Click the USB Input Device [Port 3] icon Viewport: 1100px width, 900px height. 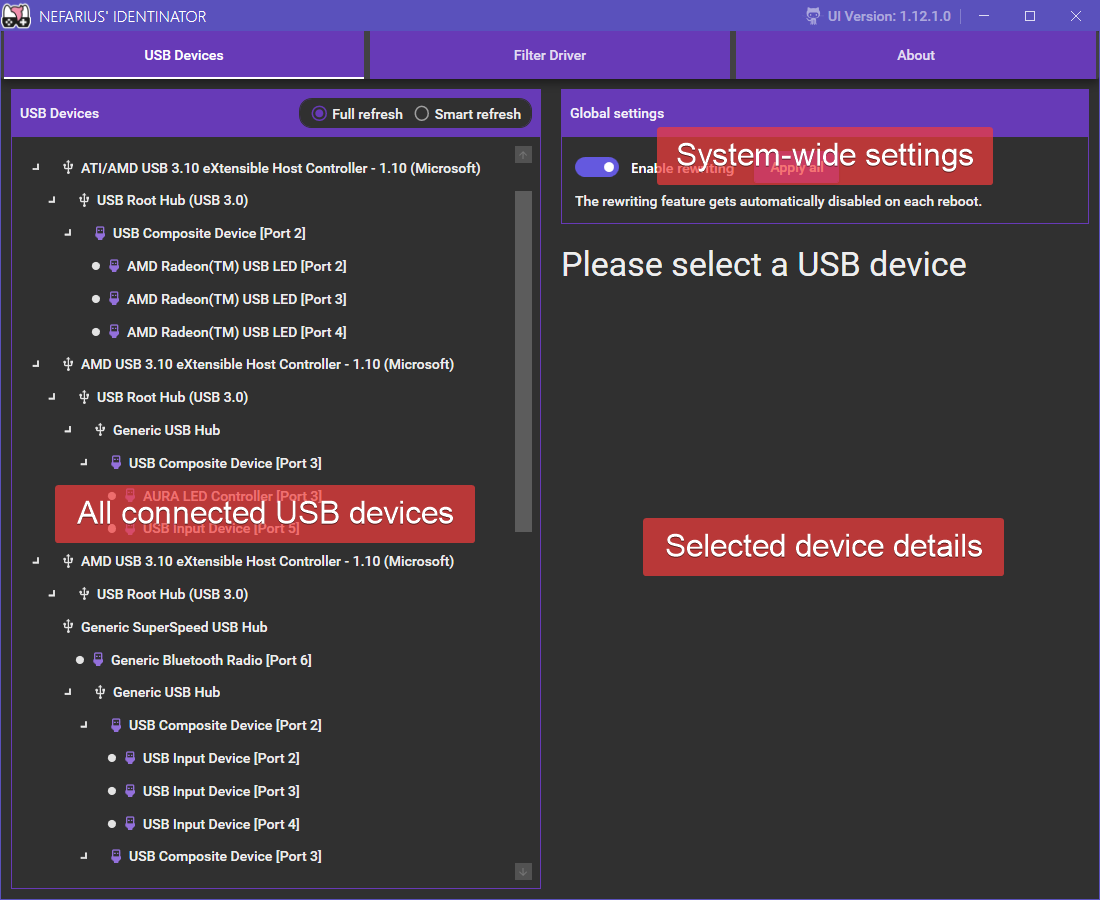[x=130, y=791]
